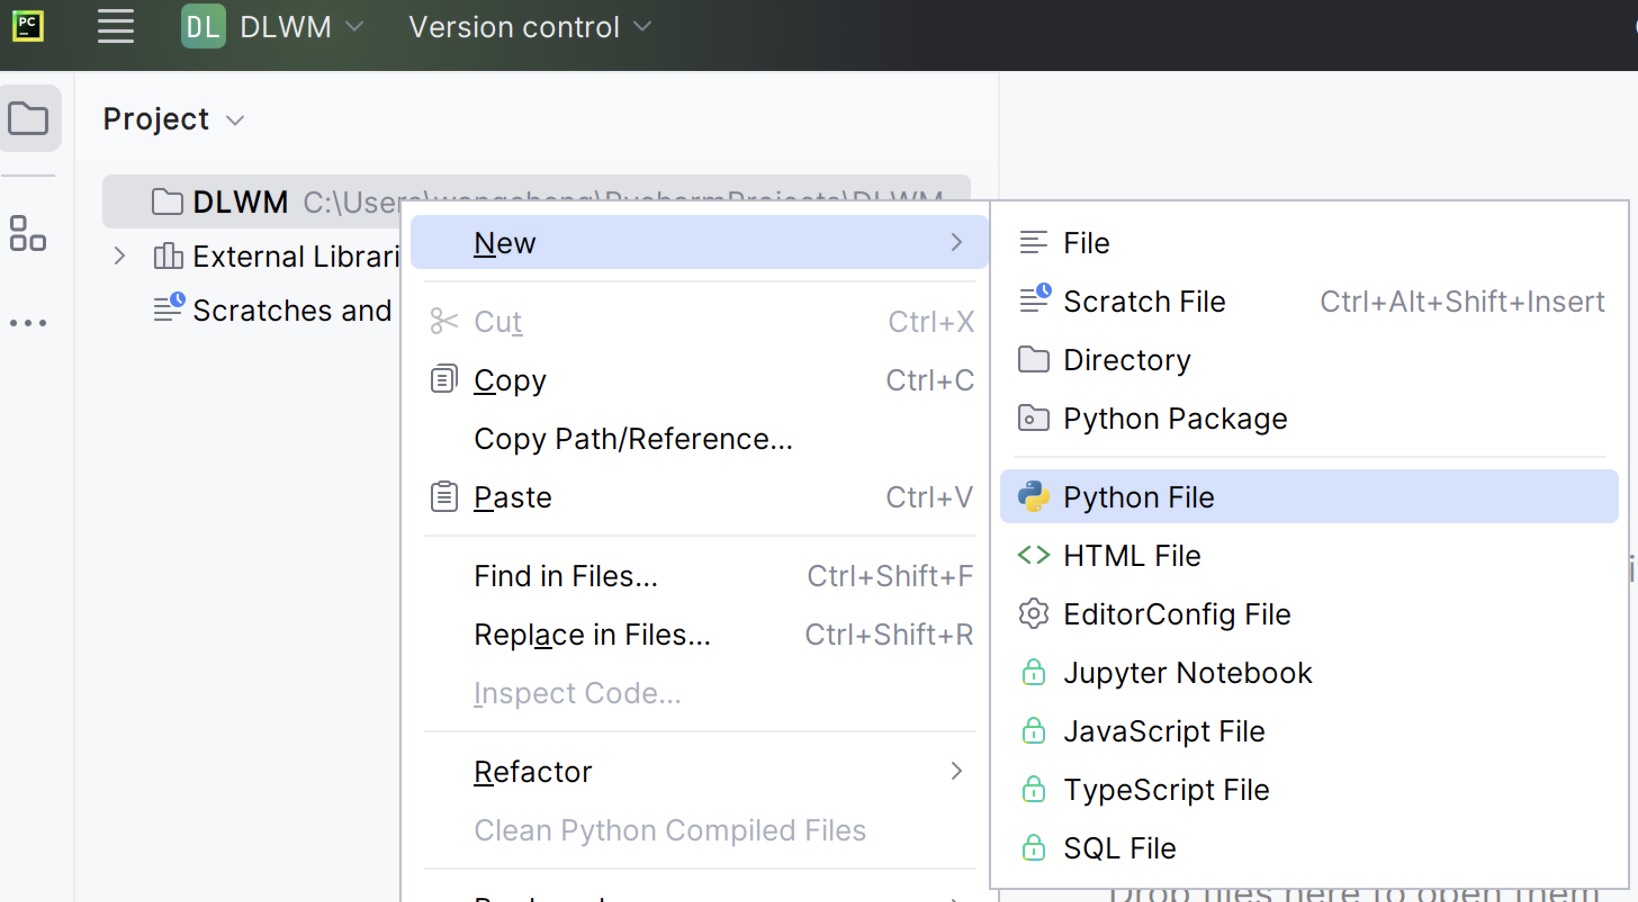This screenshot has width=1638, height=902.
Task: Click the DLWM root folder icon
Action: pyautogui.click(x=167, y=202)
